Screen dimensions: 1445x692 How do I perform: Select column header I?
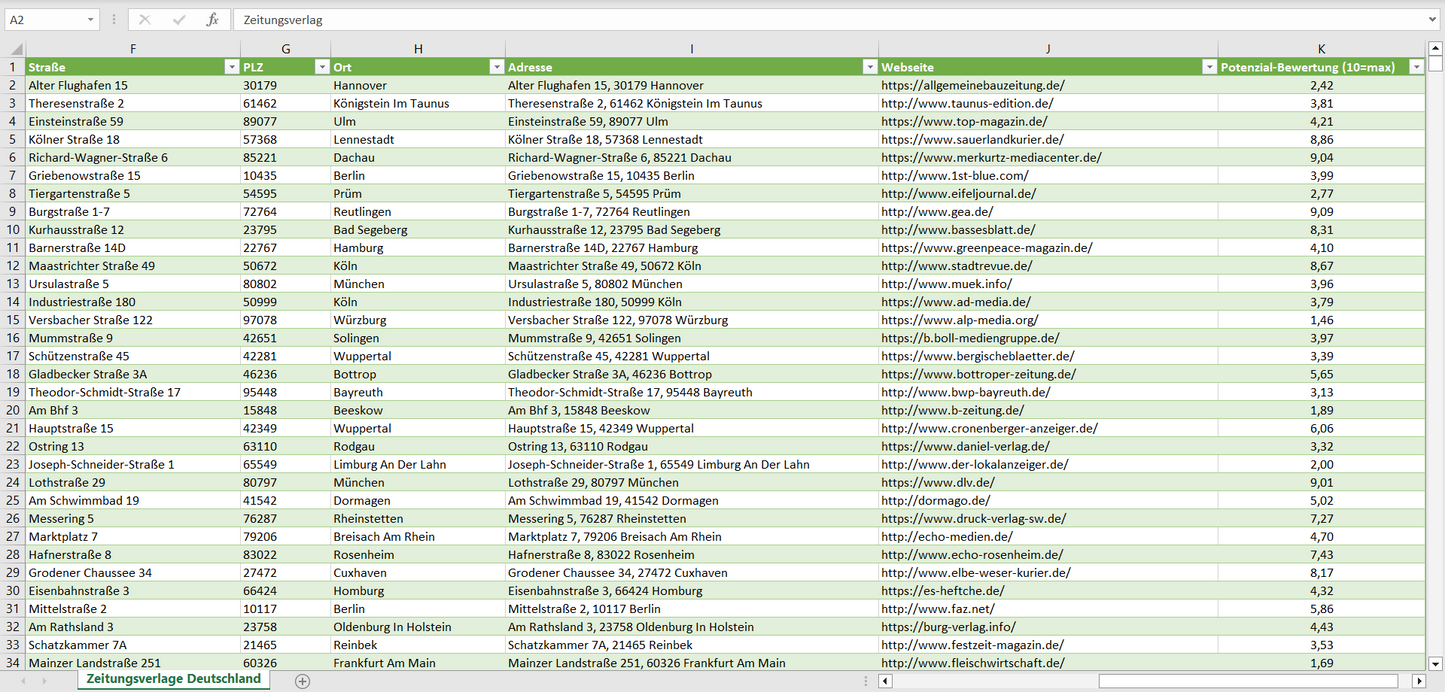(691, 49)
